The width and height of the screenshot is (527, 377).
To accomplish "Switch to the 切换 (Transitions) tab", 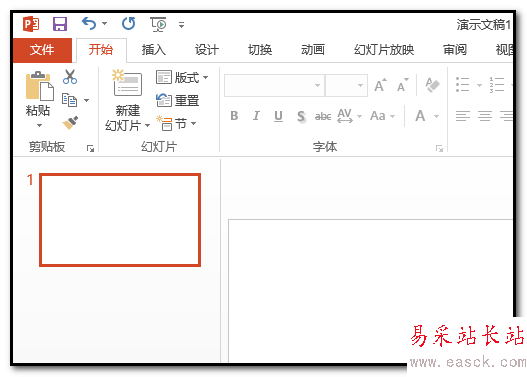I will point(260,50).
